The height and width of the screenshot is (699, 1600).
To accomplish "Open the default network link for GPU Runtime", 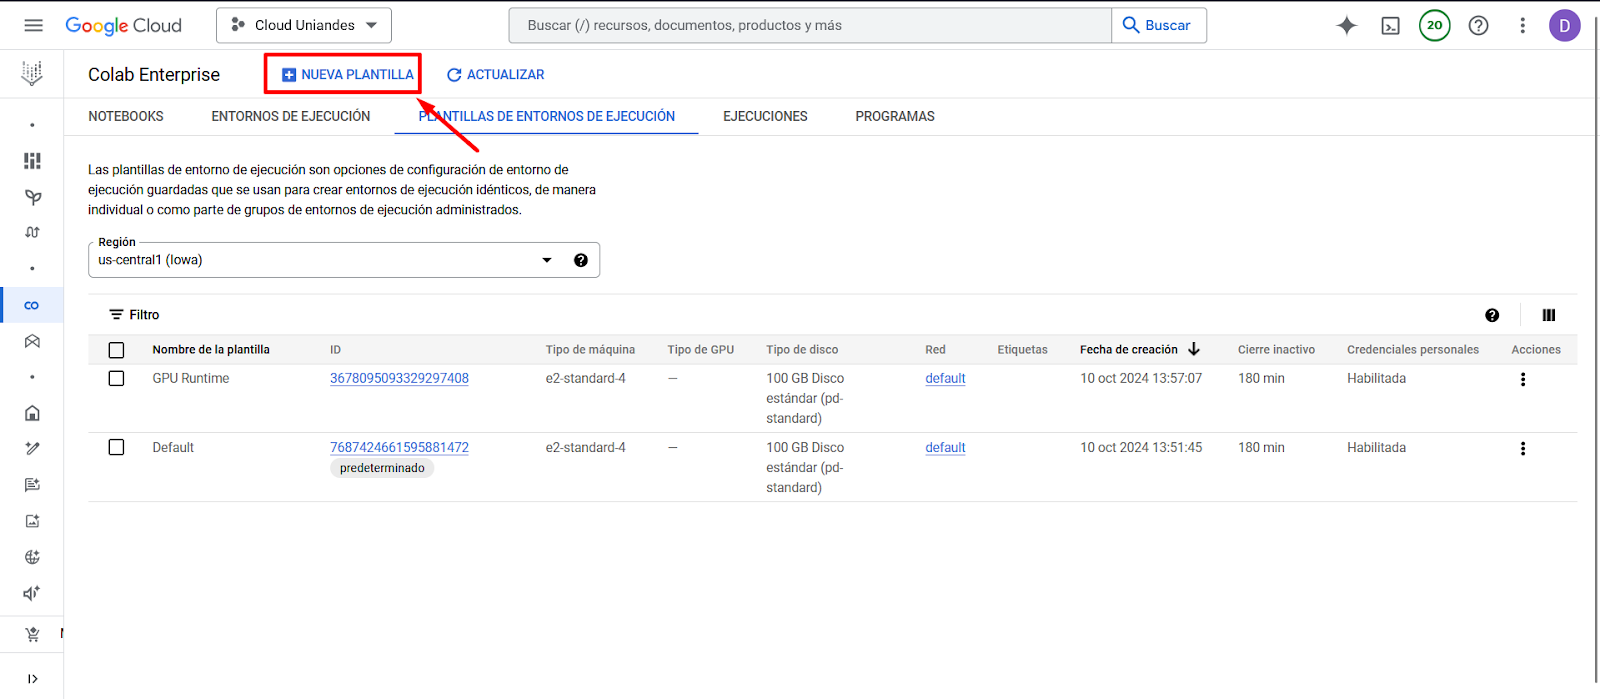I will click(x=945, y=378).
